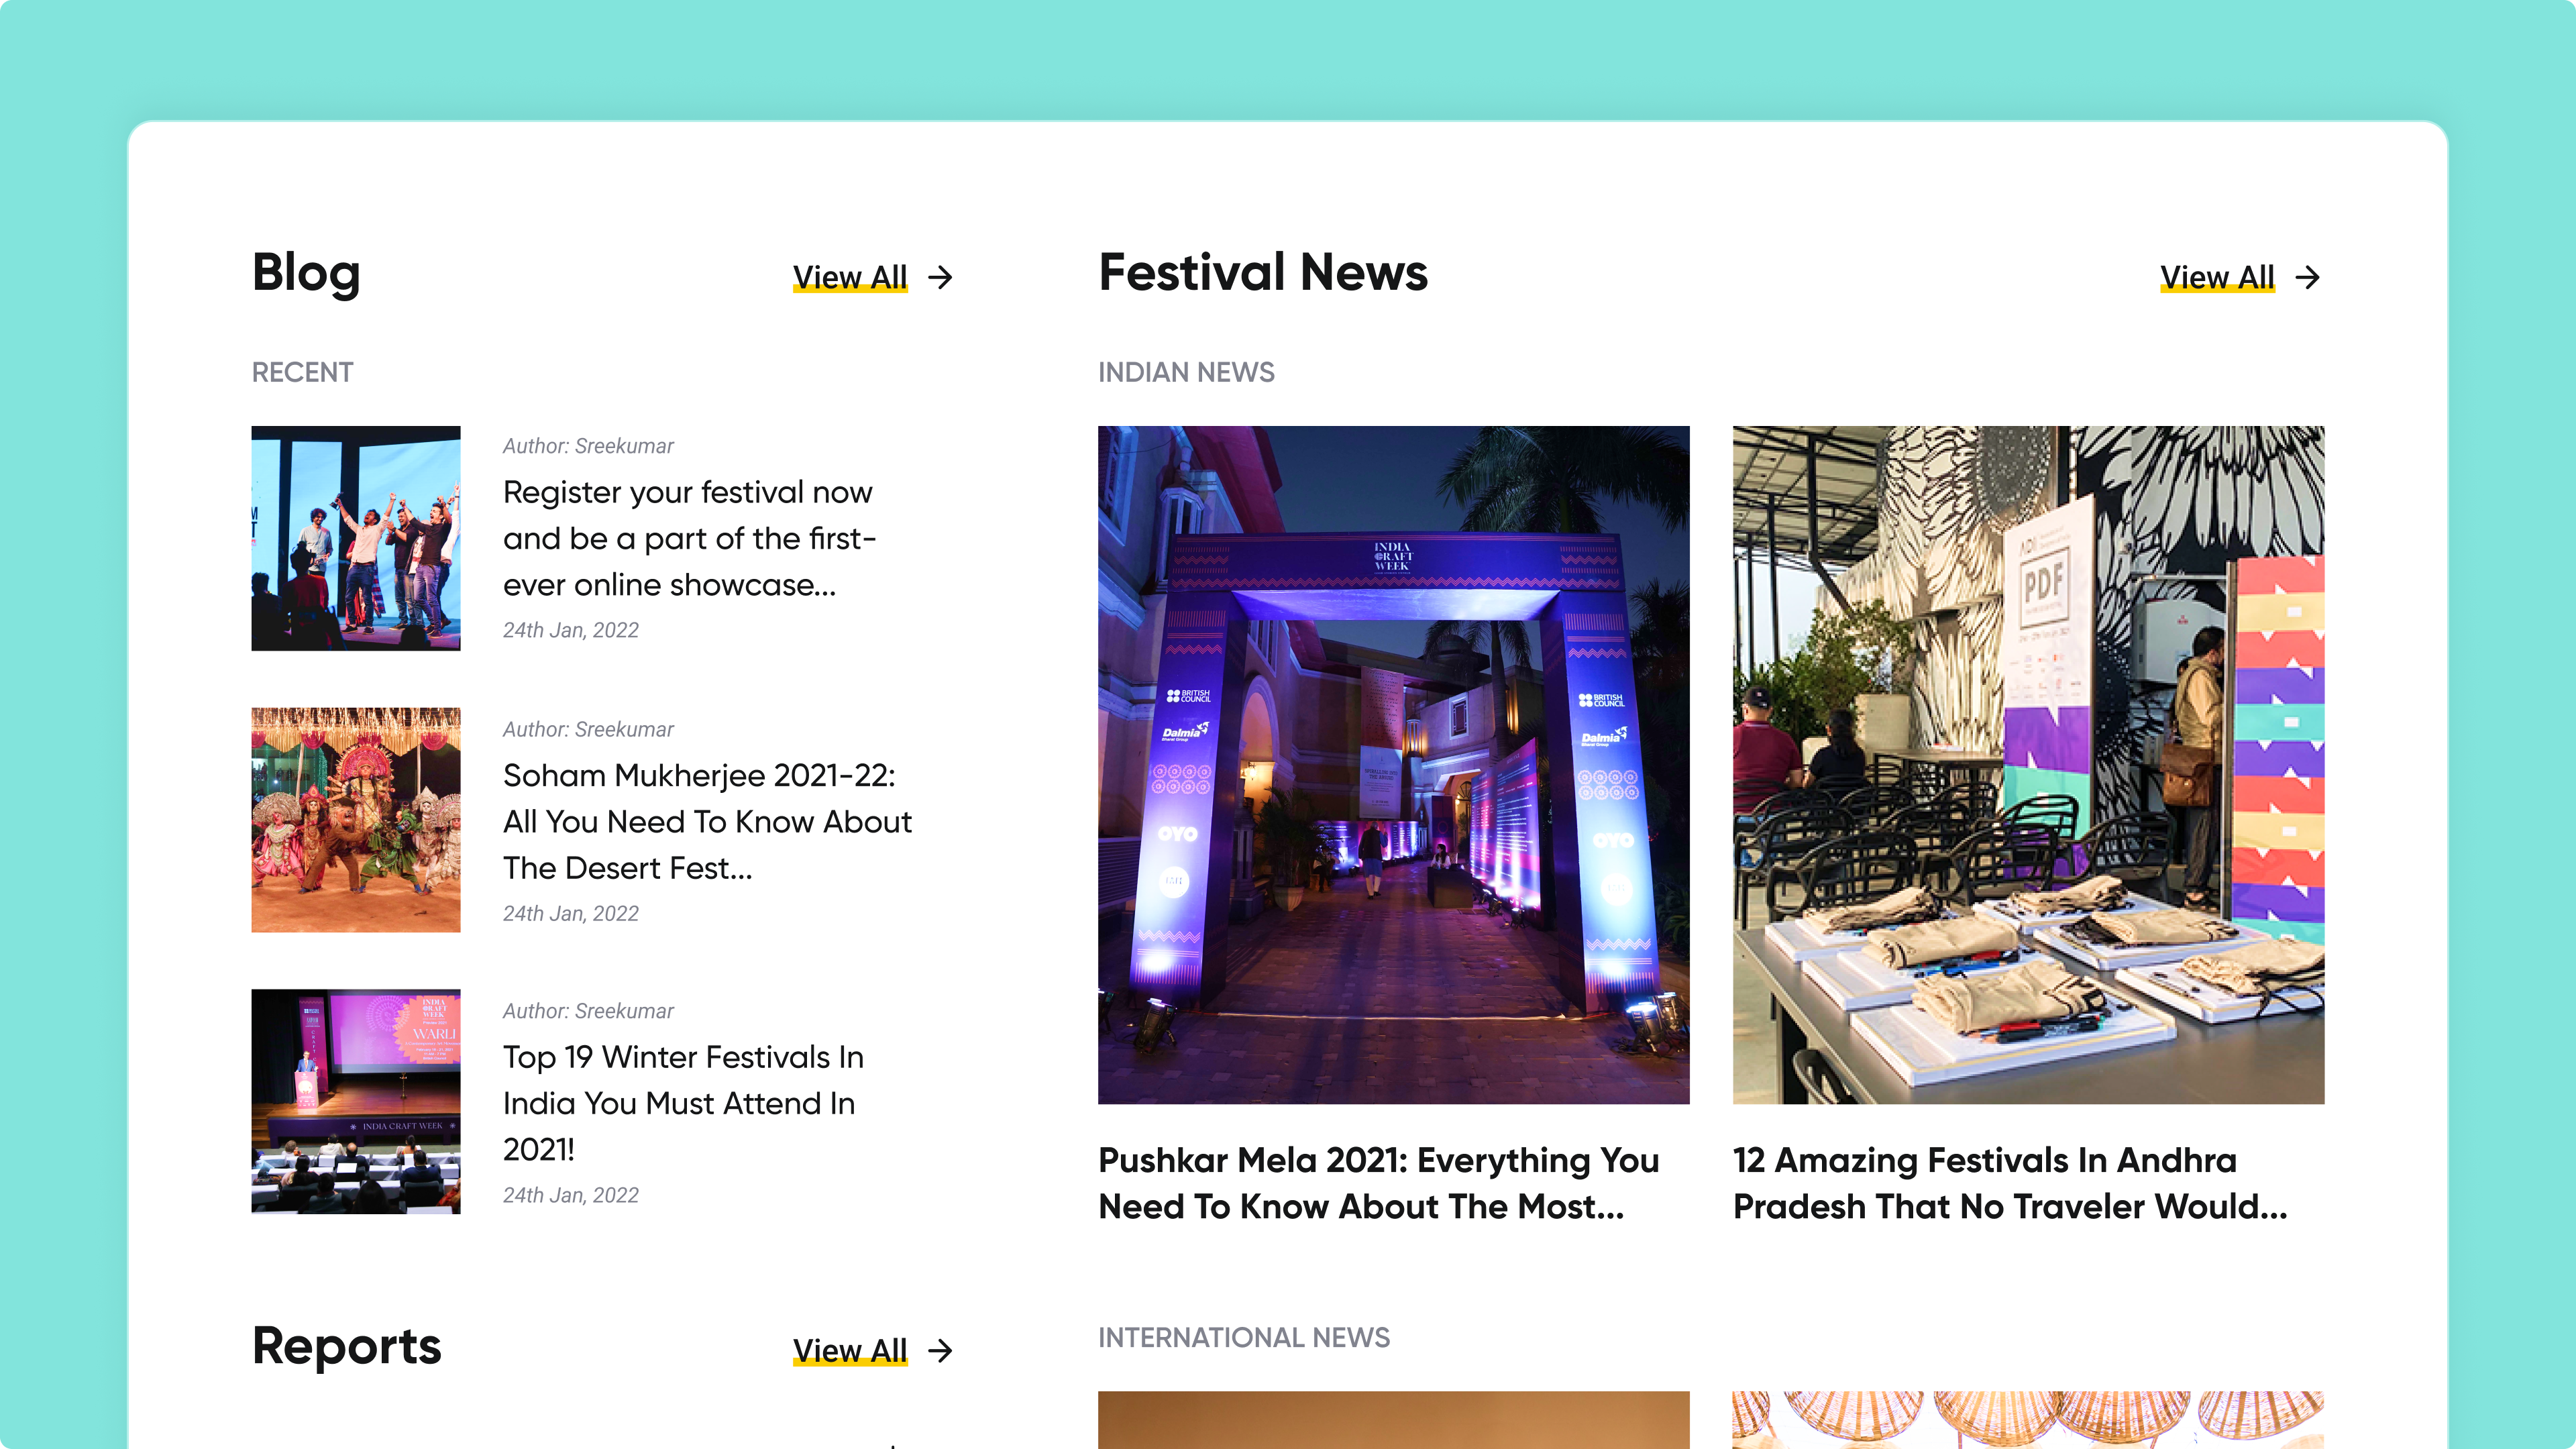The image size is (2576, 1449).
Task: Open the Festival News View All link
Action: pos(2216,277)
